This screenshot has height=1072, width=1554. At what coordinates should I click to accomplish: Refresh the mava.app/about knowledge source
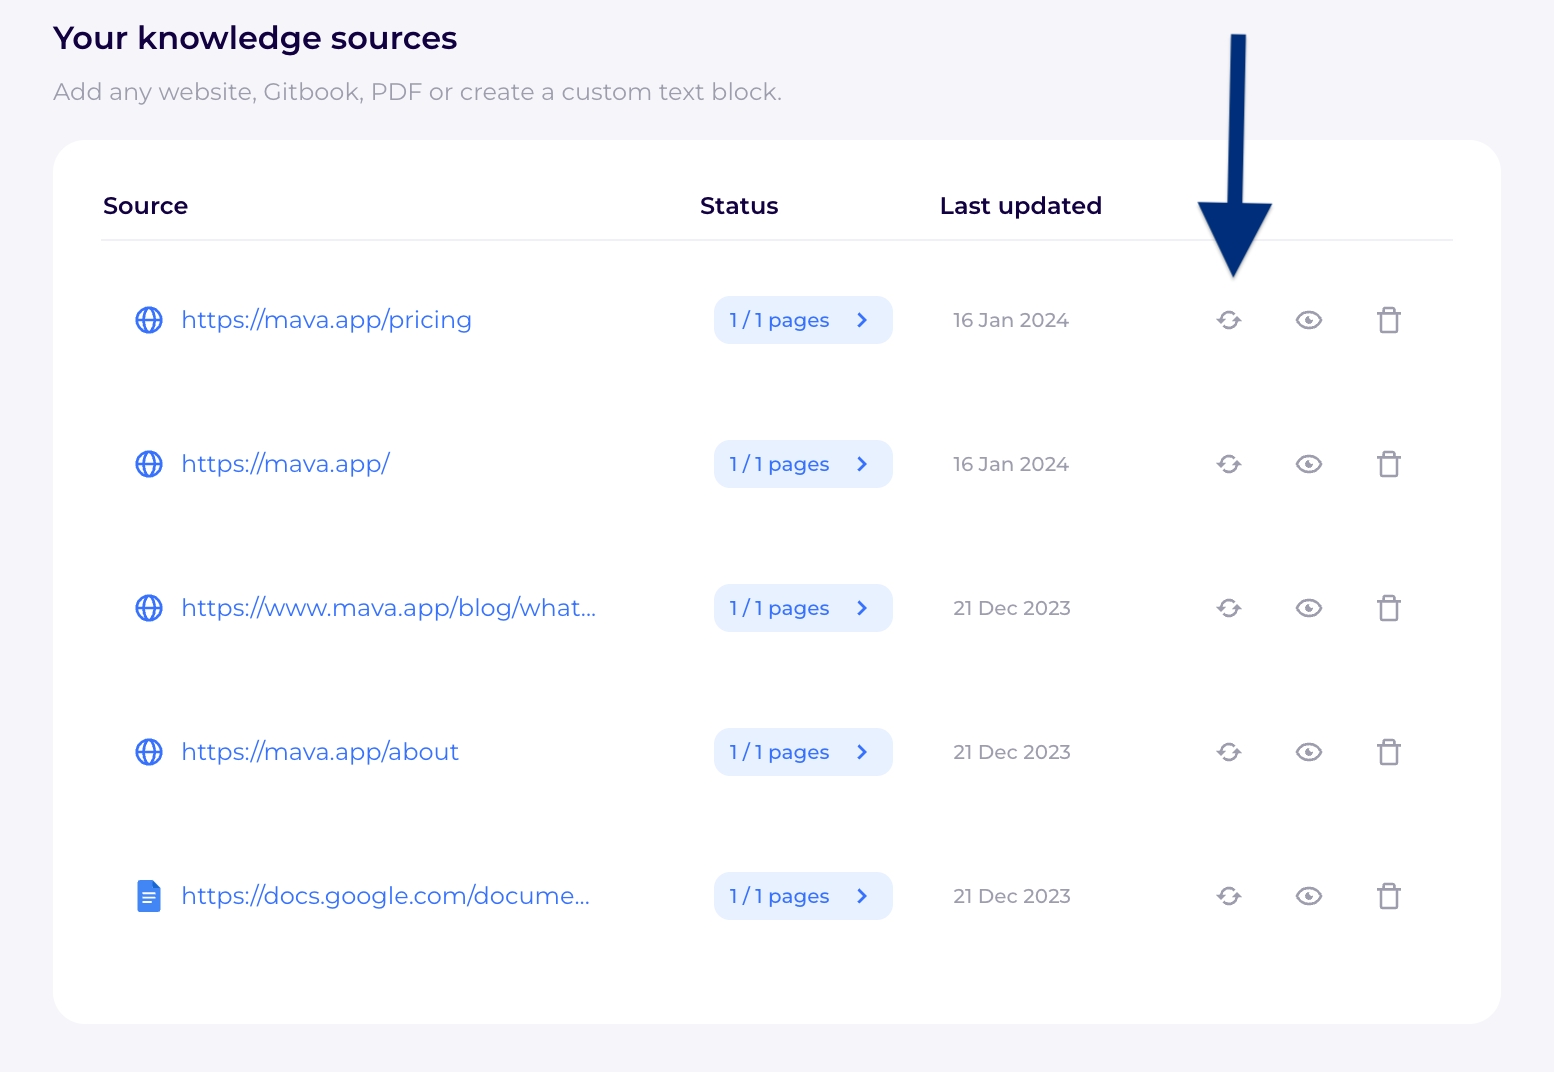click(x=1229, y=752)
